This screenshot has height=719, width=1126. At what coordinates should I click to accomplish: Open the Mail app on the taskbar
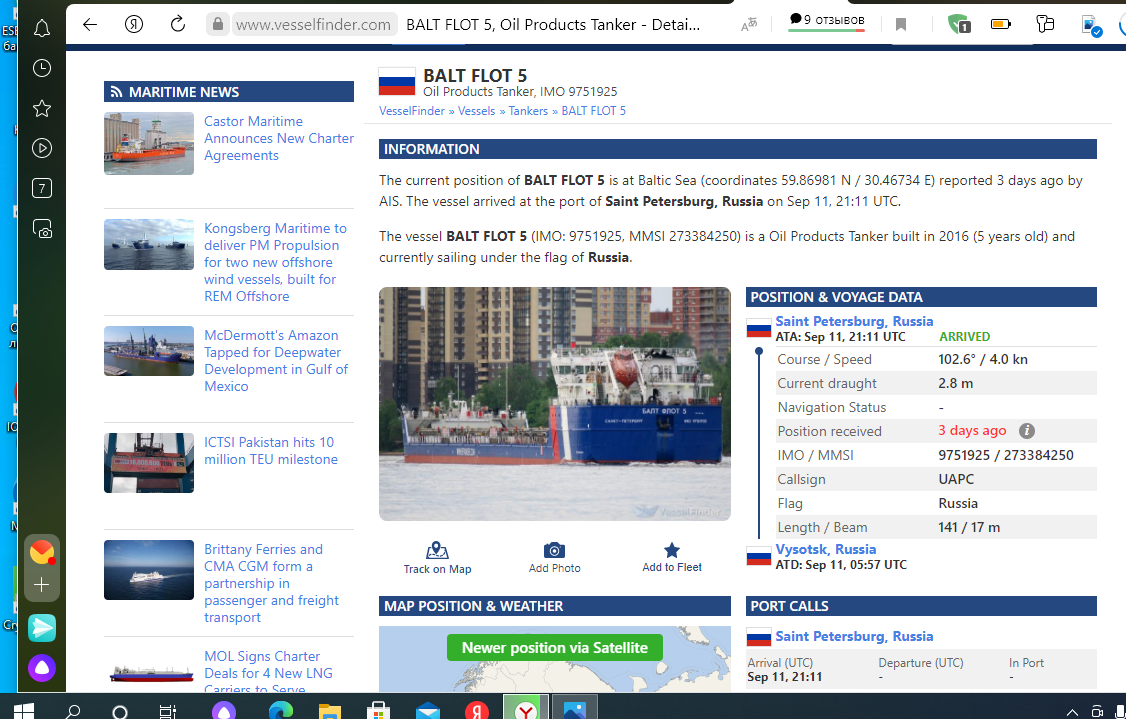coord(427,711)
